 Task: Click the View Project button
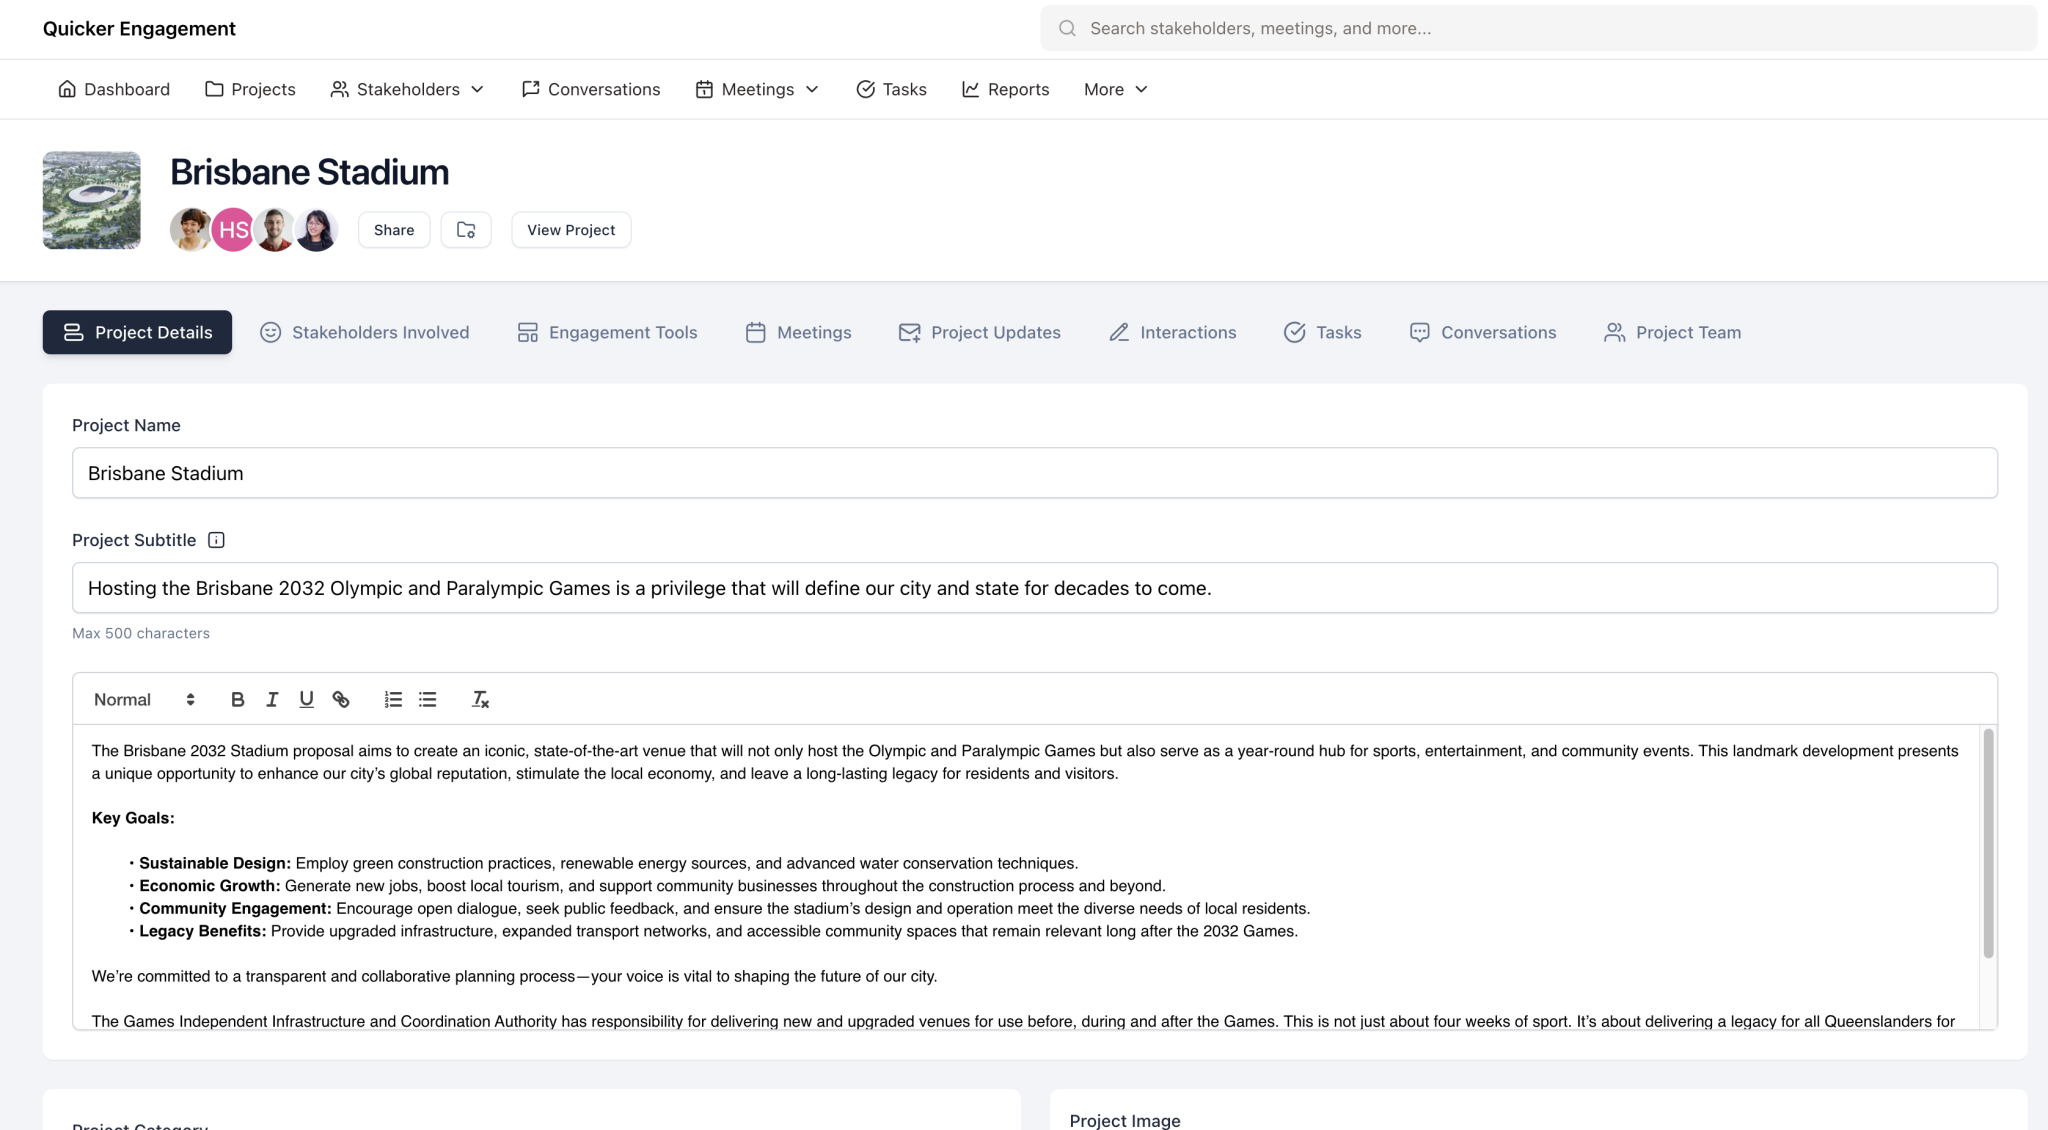571,230
